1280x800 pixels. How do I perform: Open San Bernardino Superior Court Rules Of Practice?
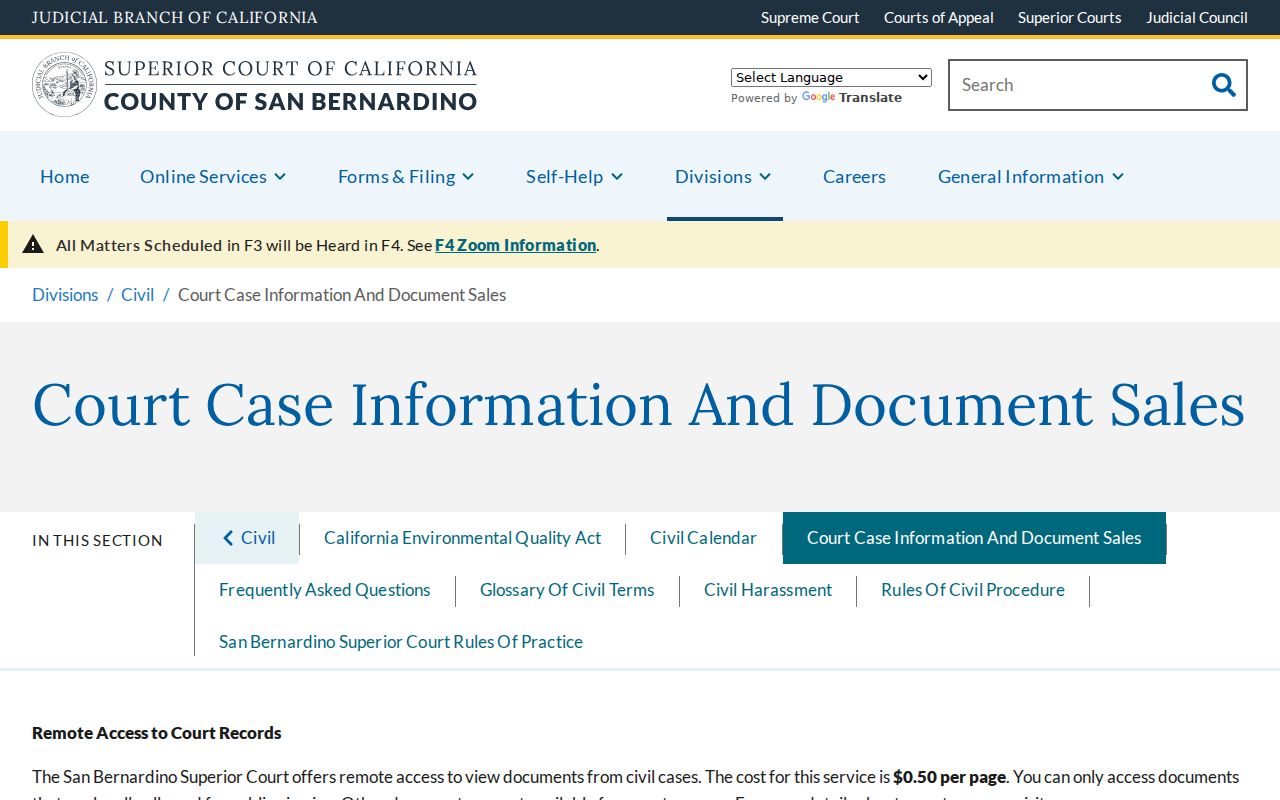[401, 642]
